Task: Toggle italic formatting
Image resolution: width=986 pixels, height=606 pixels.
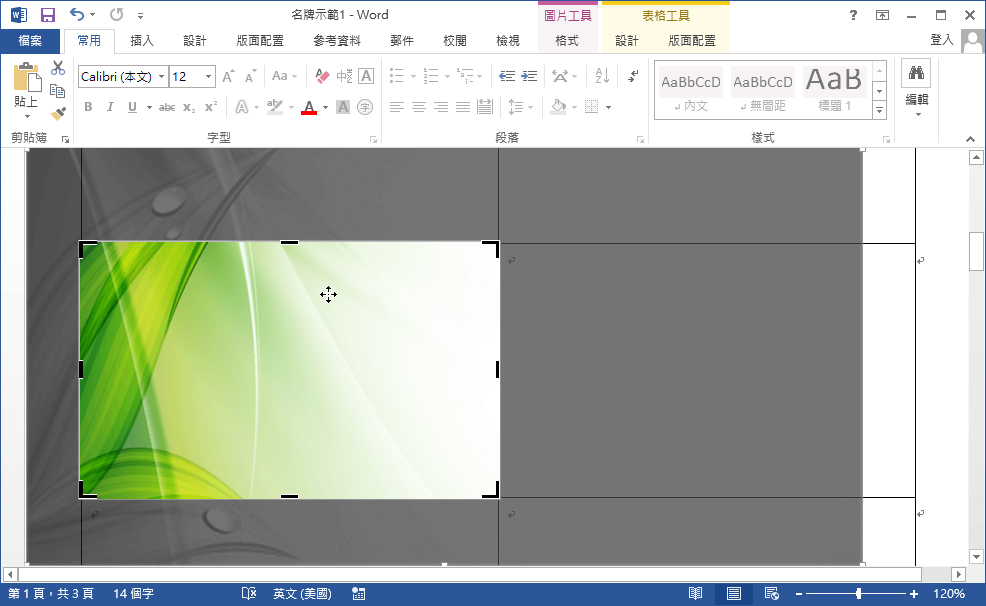Action: point(110,106)
